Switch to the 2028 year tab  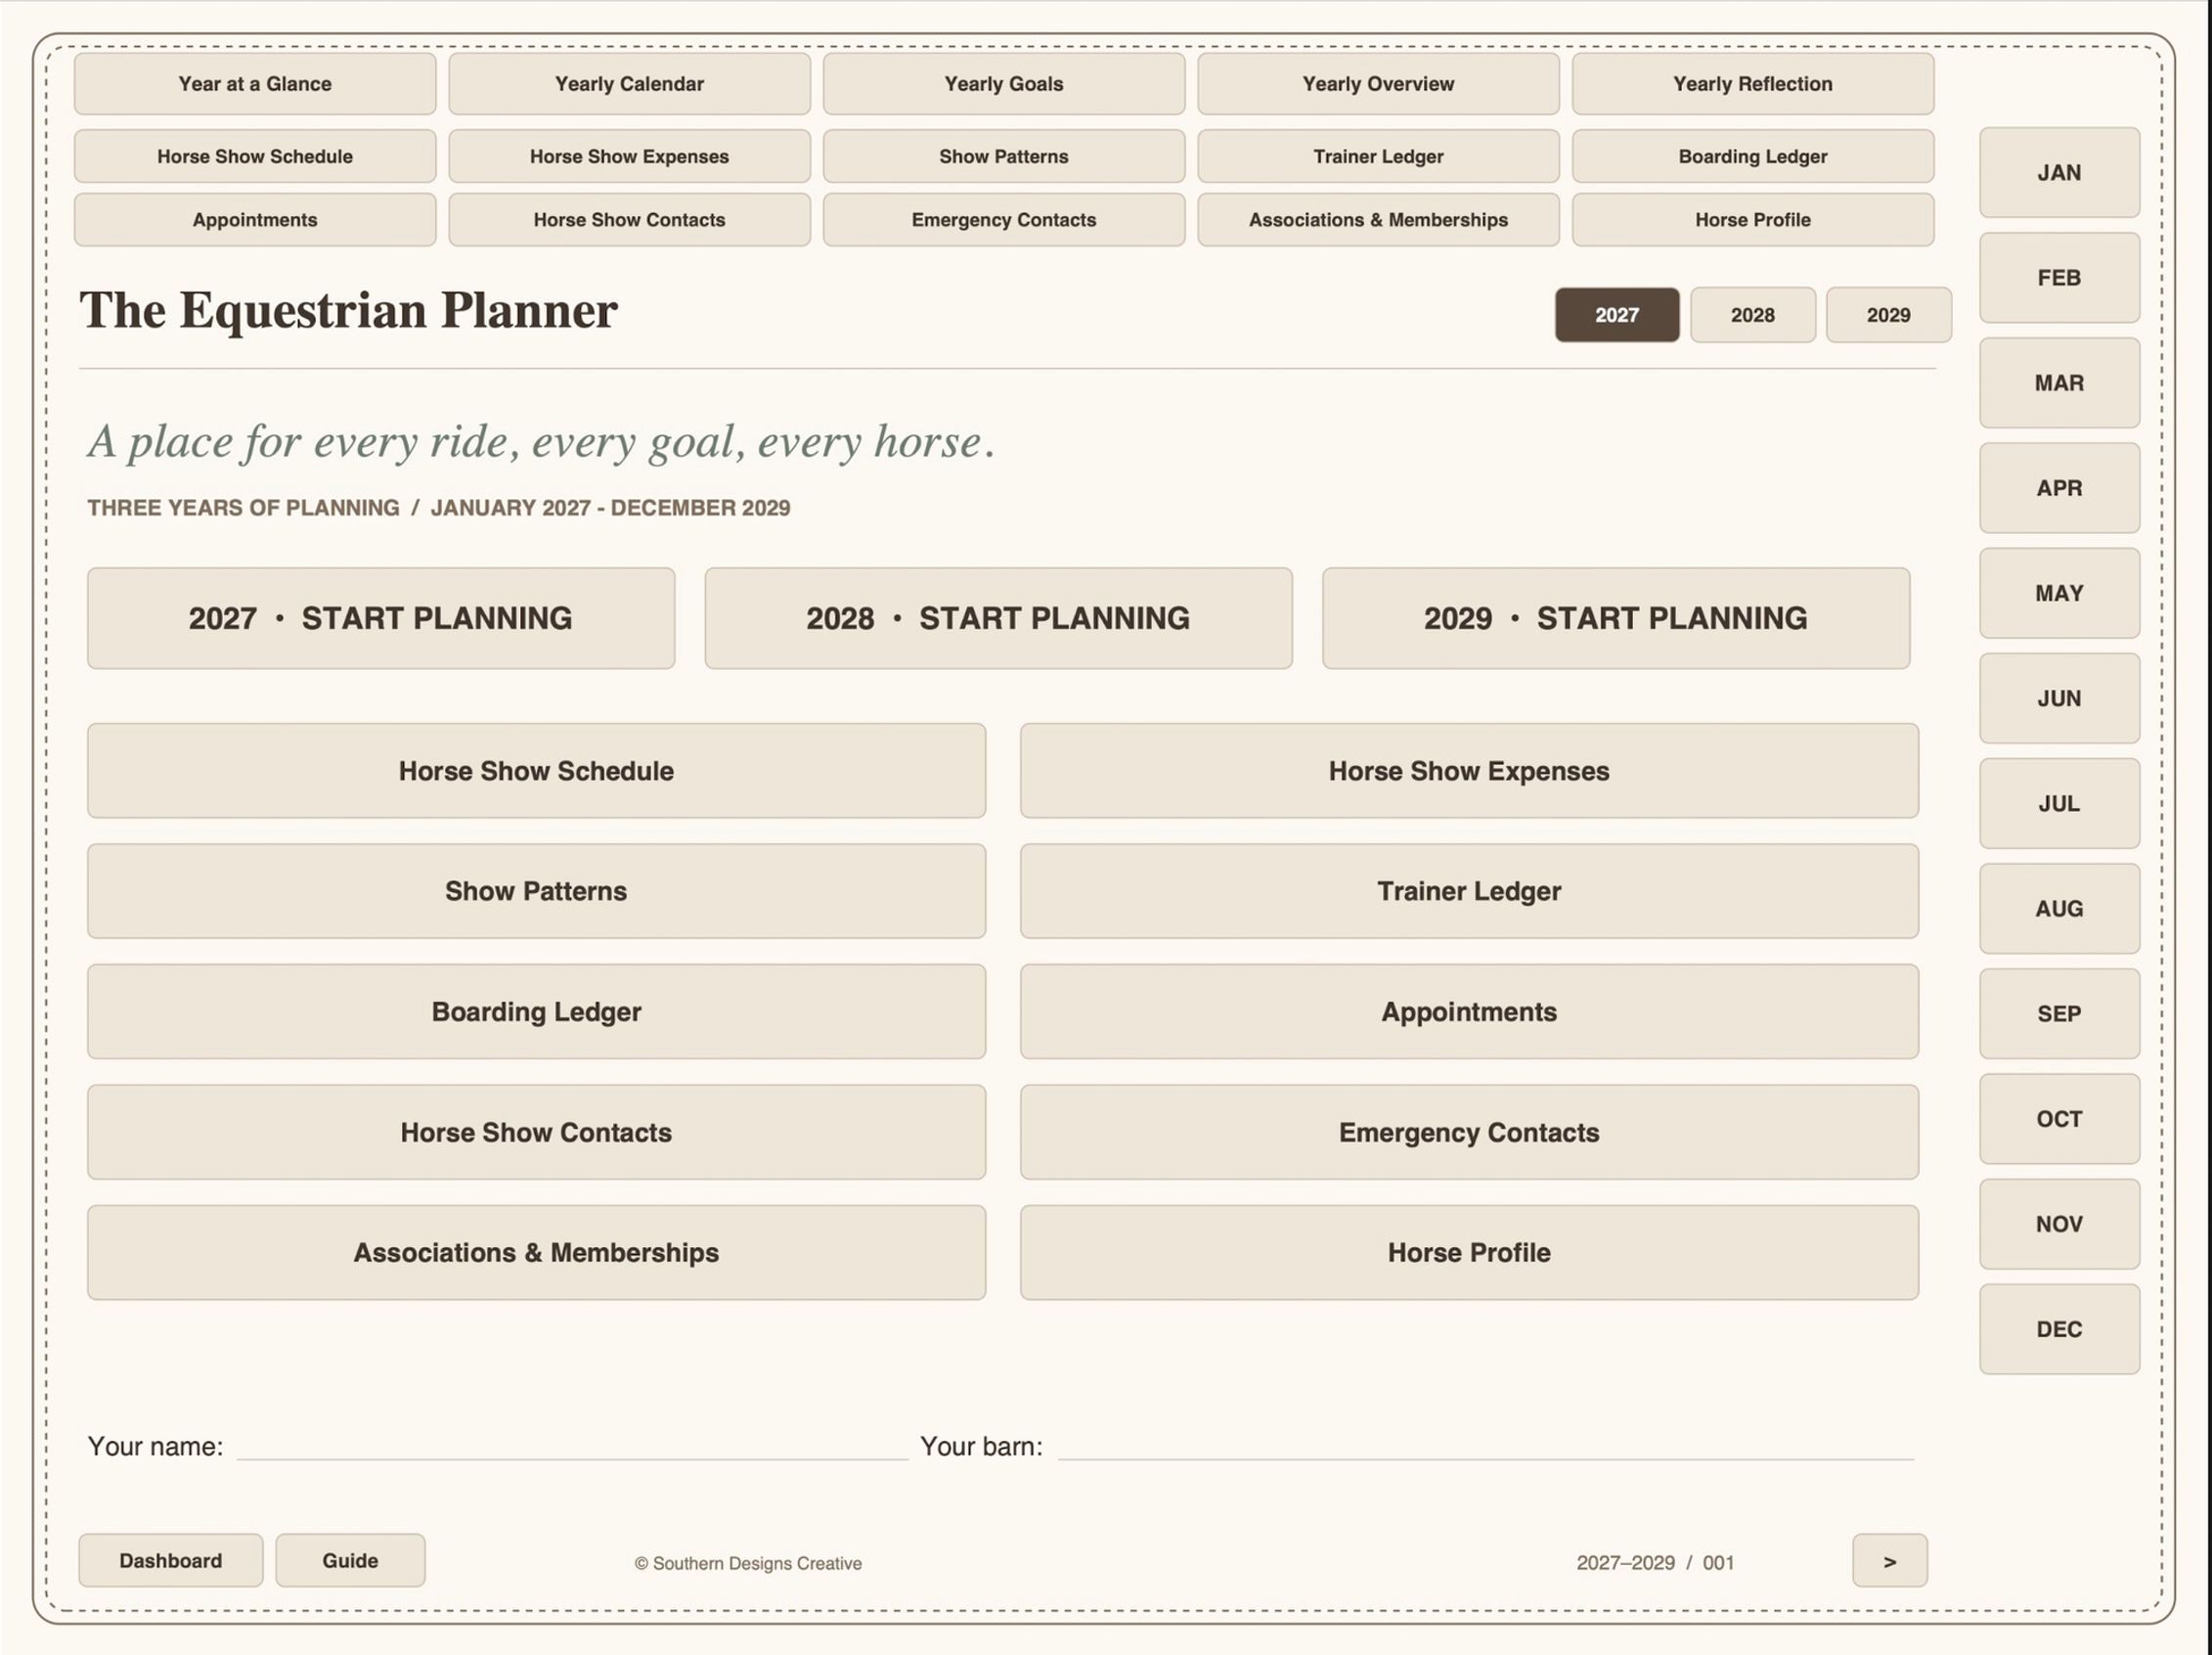[1753, 315]
